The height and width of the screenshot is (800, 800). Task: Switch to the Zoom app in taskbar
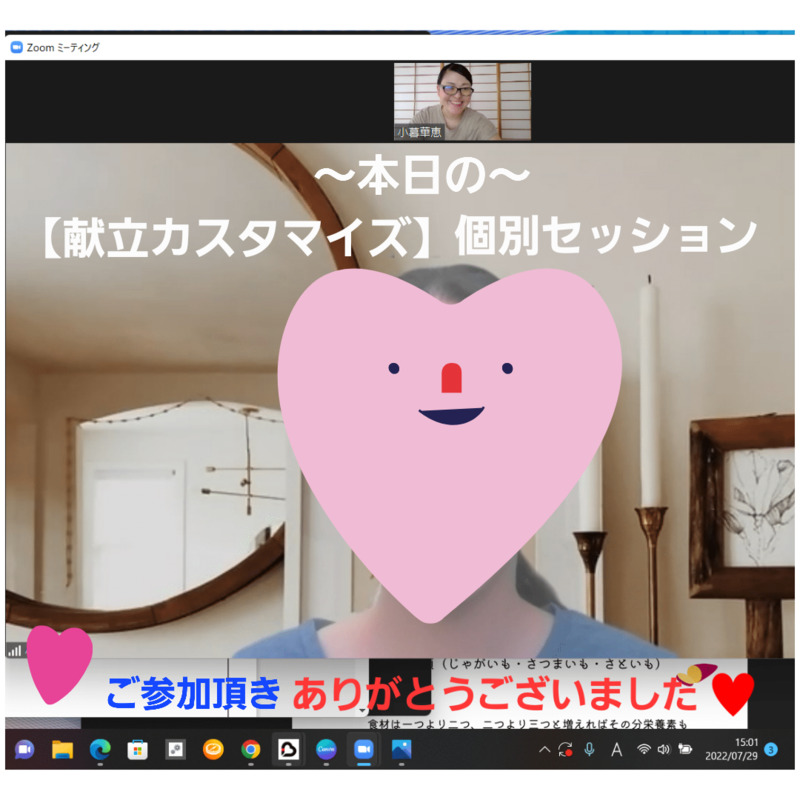coord(364,749)
